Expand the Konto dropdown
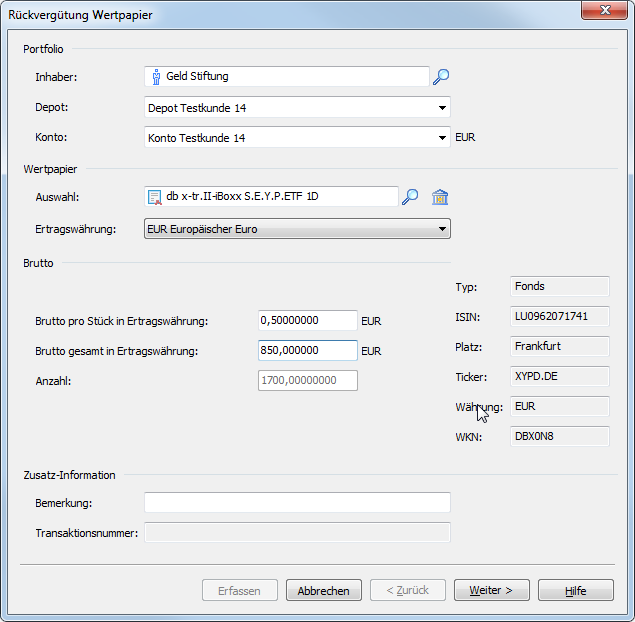The width and height of the screenshot is (635, 622). coord(441,138)
